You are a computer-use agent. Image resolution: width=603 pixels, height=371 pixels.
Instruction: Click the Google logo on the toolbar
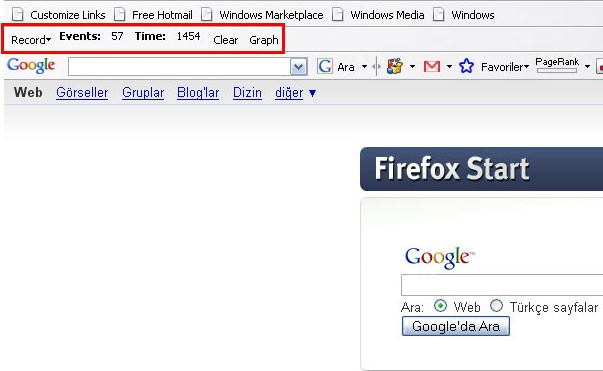[x=31, y=65]
